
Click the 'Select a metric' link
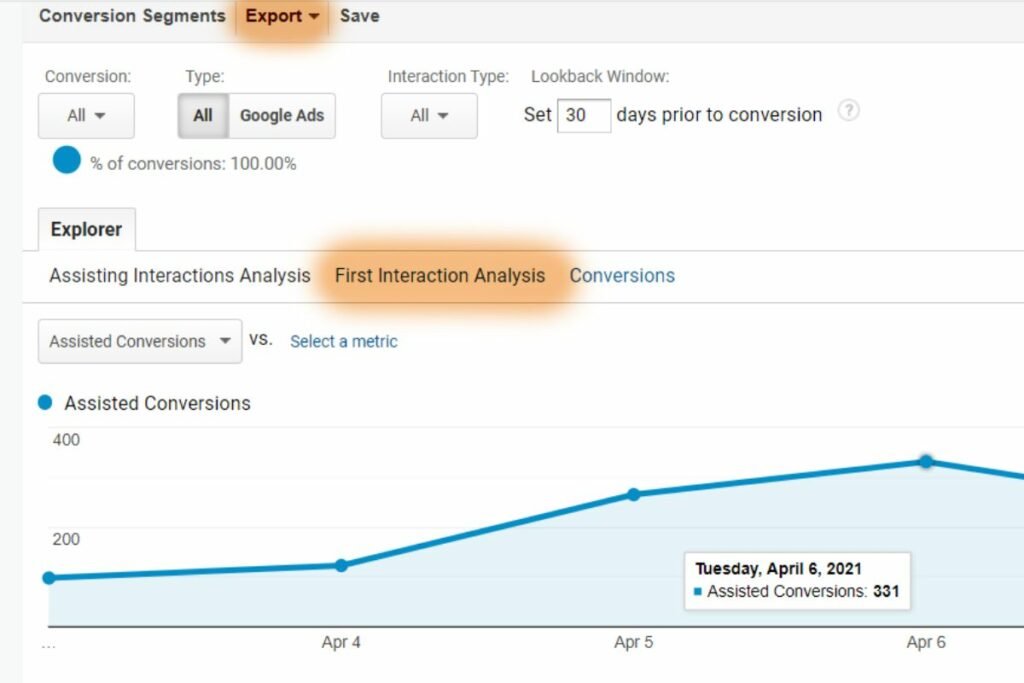pyautogui.click(x=343, y=341)
